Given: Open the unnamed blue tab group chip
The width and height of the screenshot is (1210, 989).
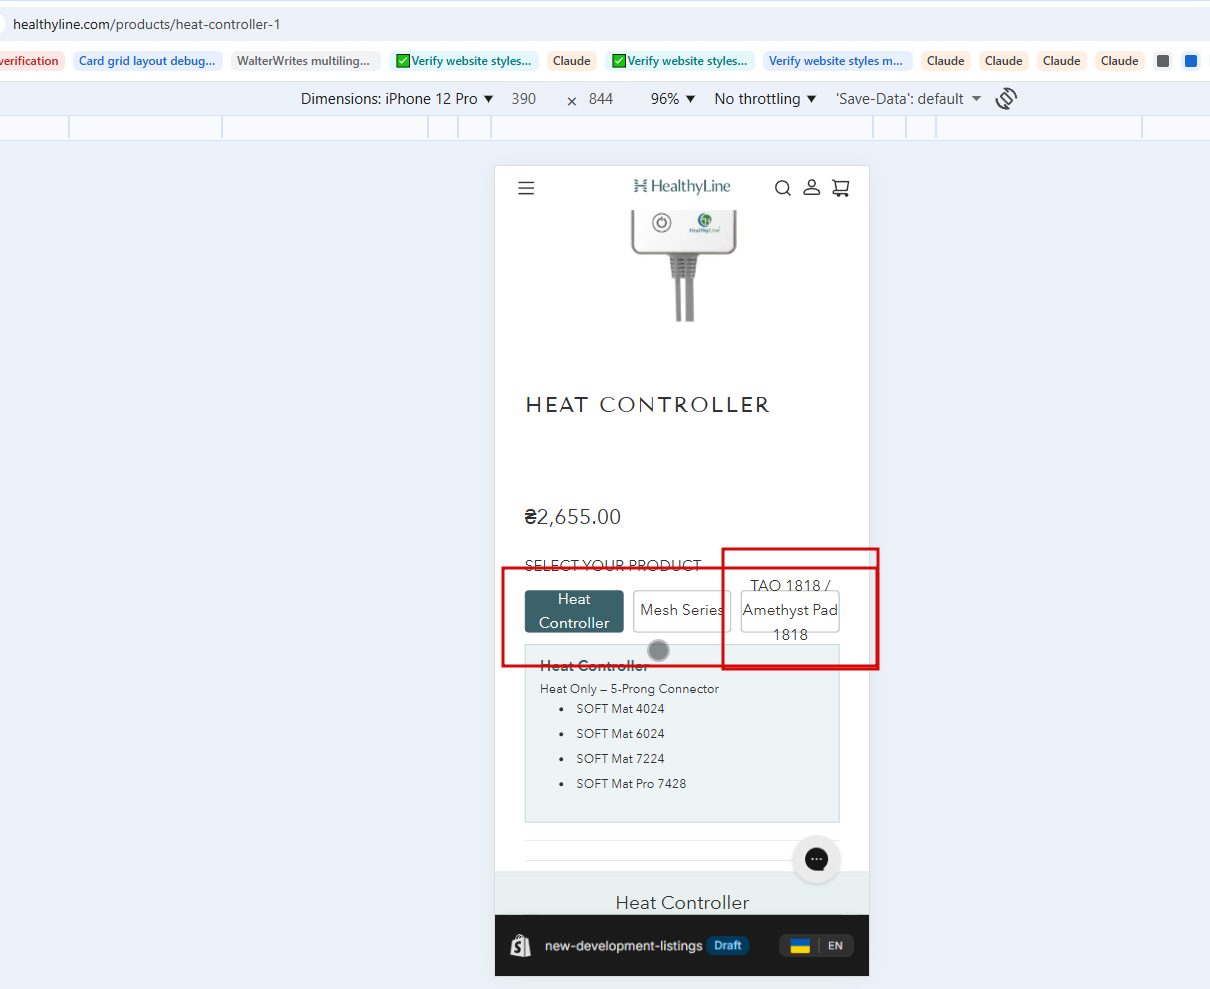Looking at the screenshot, I should [1191, 61].
